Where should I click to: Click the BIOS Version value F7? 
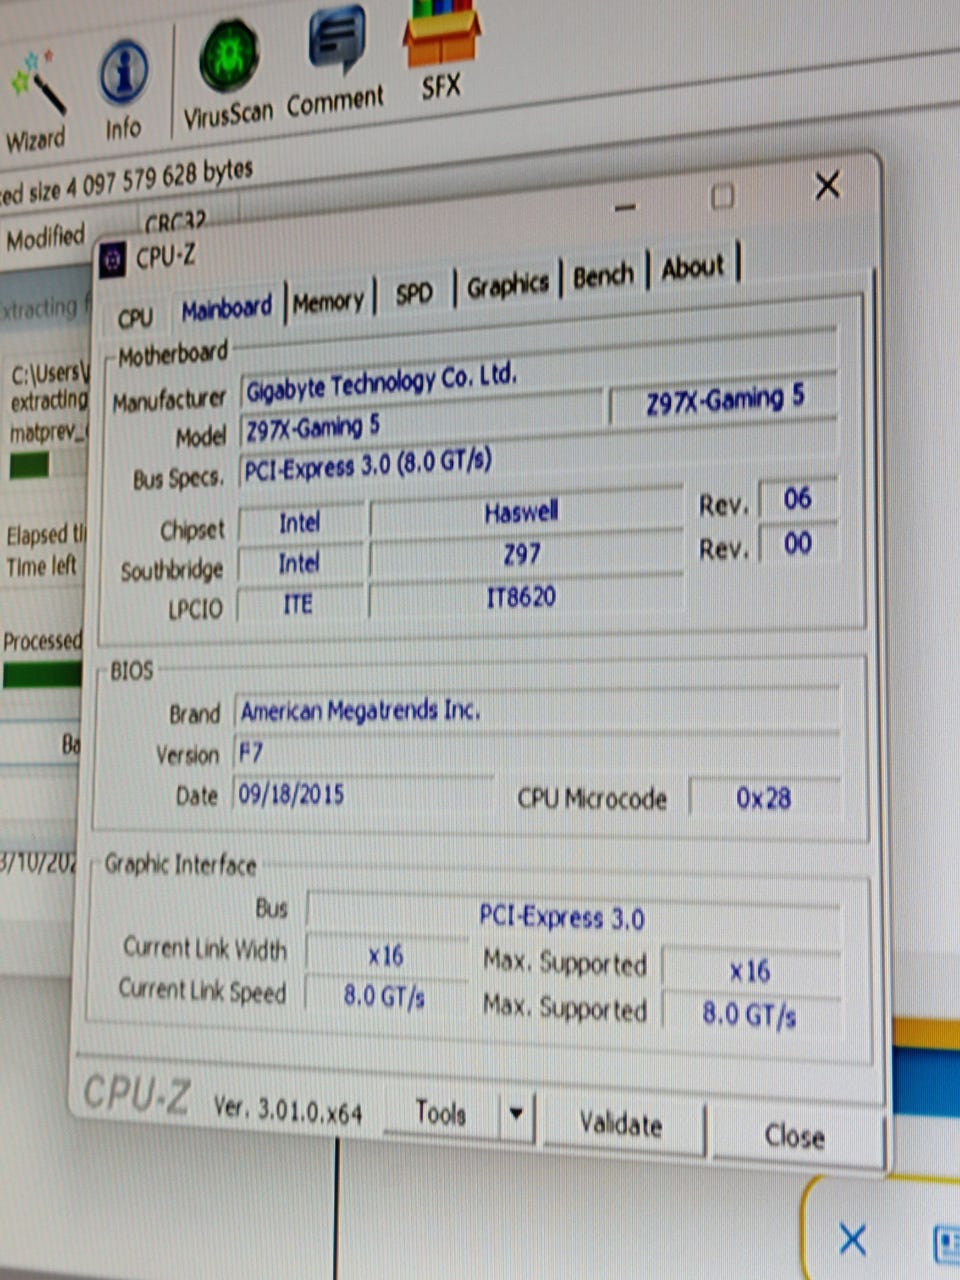point(538,752)
